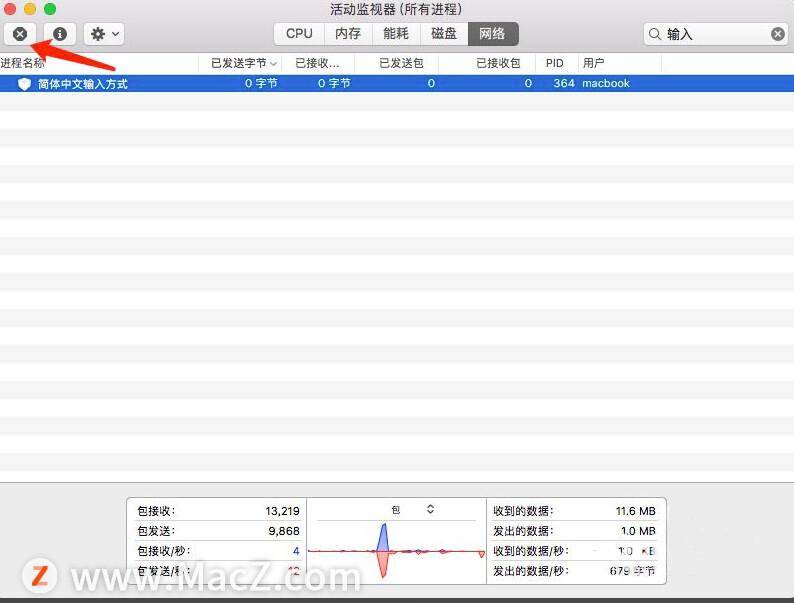Screen dimensions: 794x603
Task: Switch to the 能耗 tab
Action: pos(395,34)
